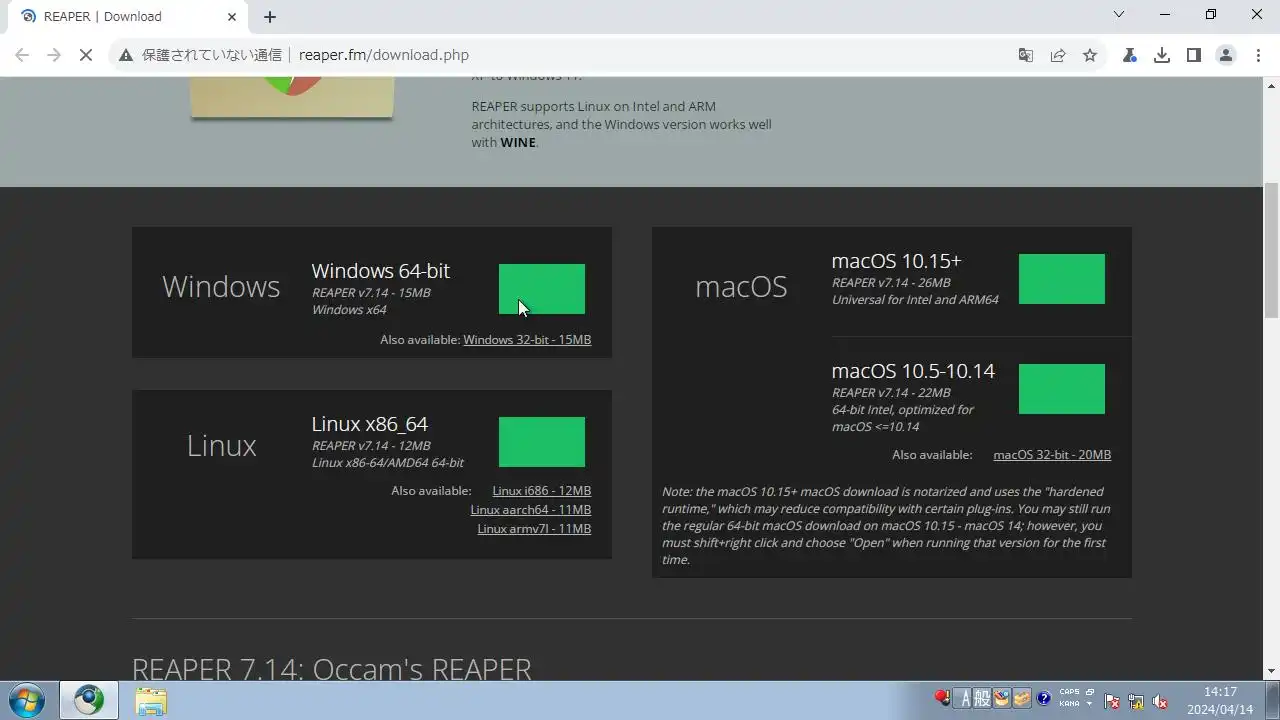
Task: Click the large 'Linux' platform label
Action: click(x=221, y=445)
